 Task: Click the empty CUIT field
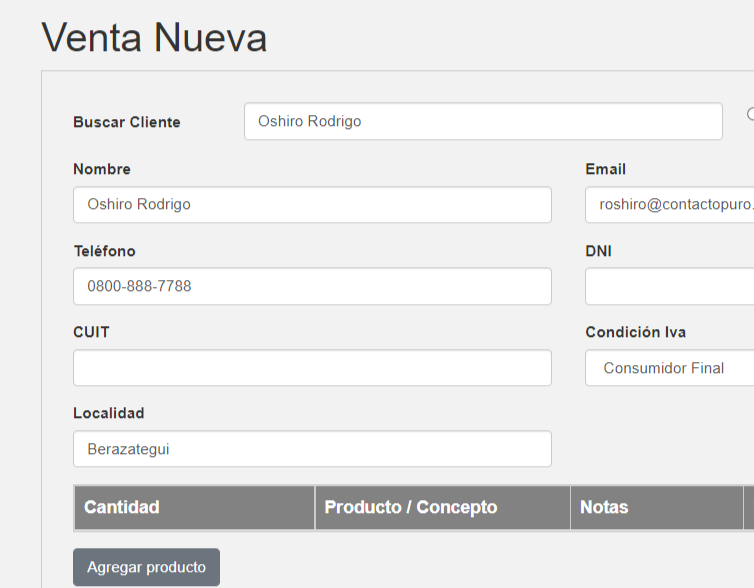tap(312, 367)
